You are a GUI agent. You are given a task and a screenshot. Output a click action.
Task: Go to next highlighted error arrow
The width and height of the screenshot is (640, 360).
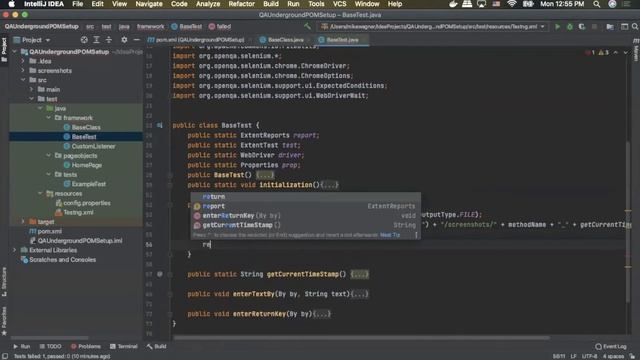625,53
